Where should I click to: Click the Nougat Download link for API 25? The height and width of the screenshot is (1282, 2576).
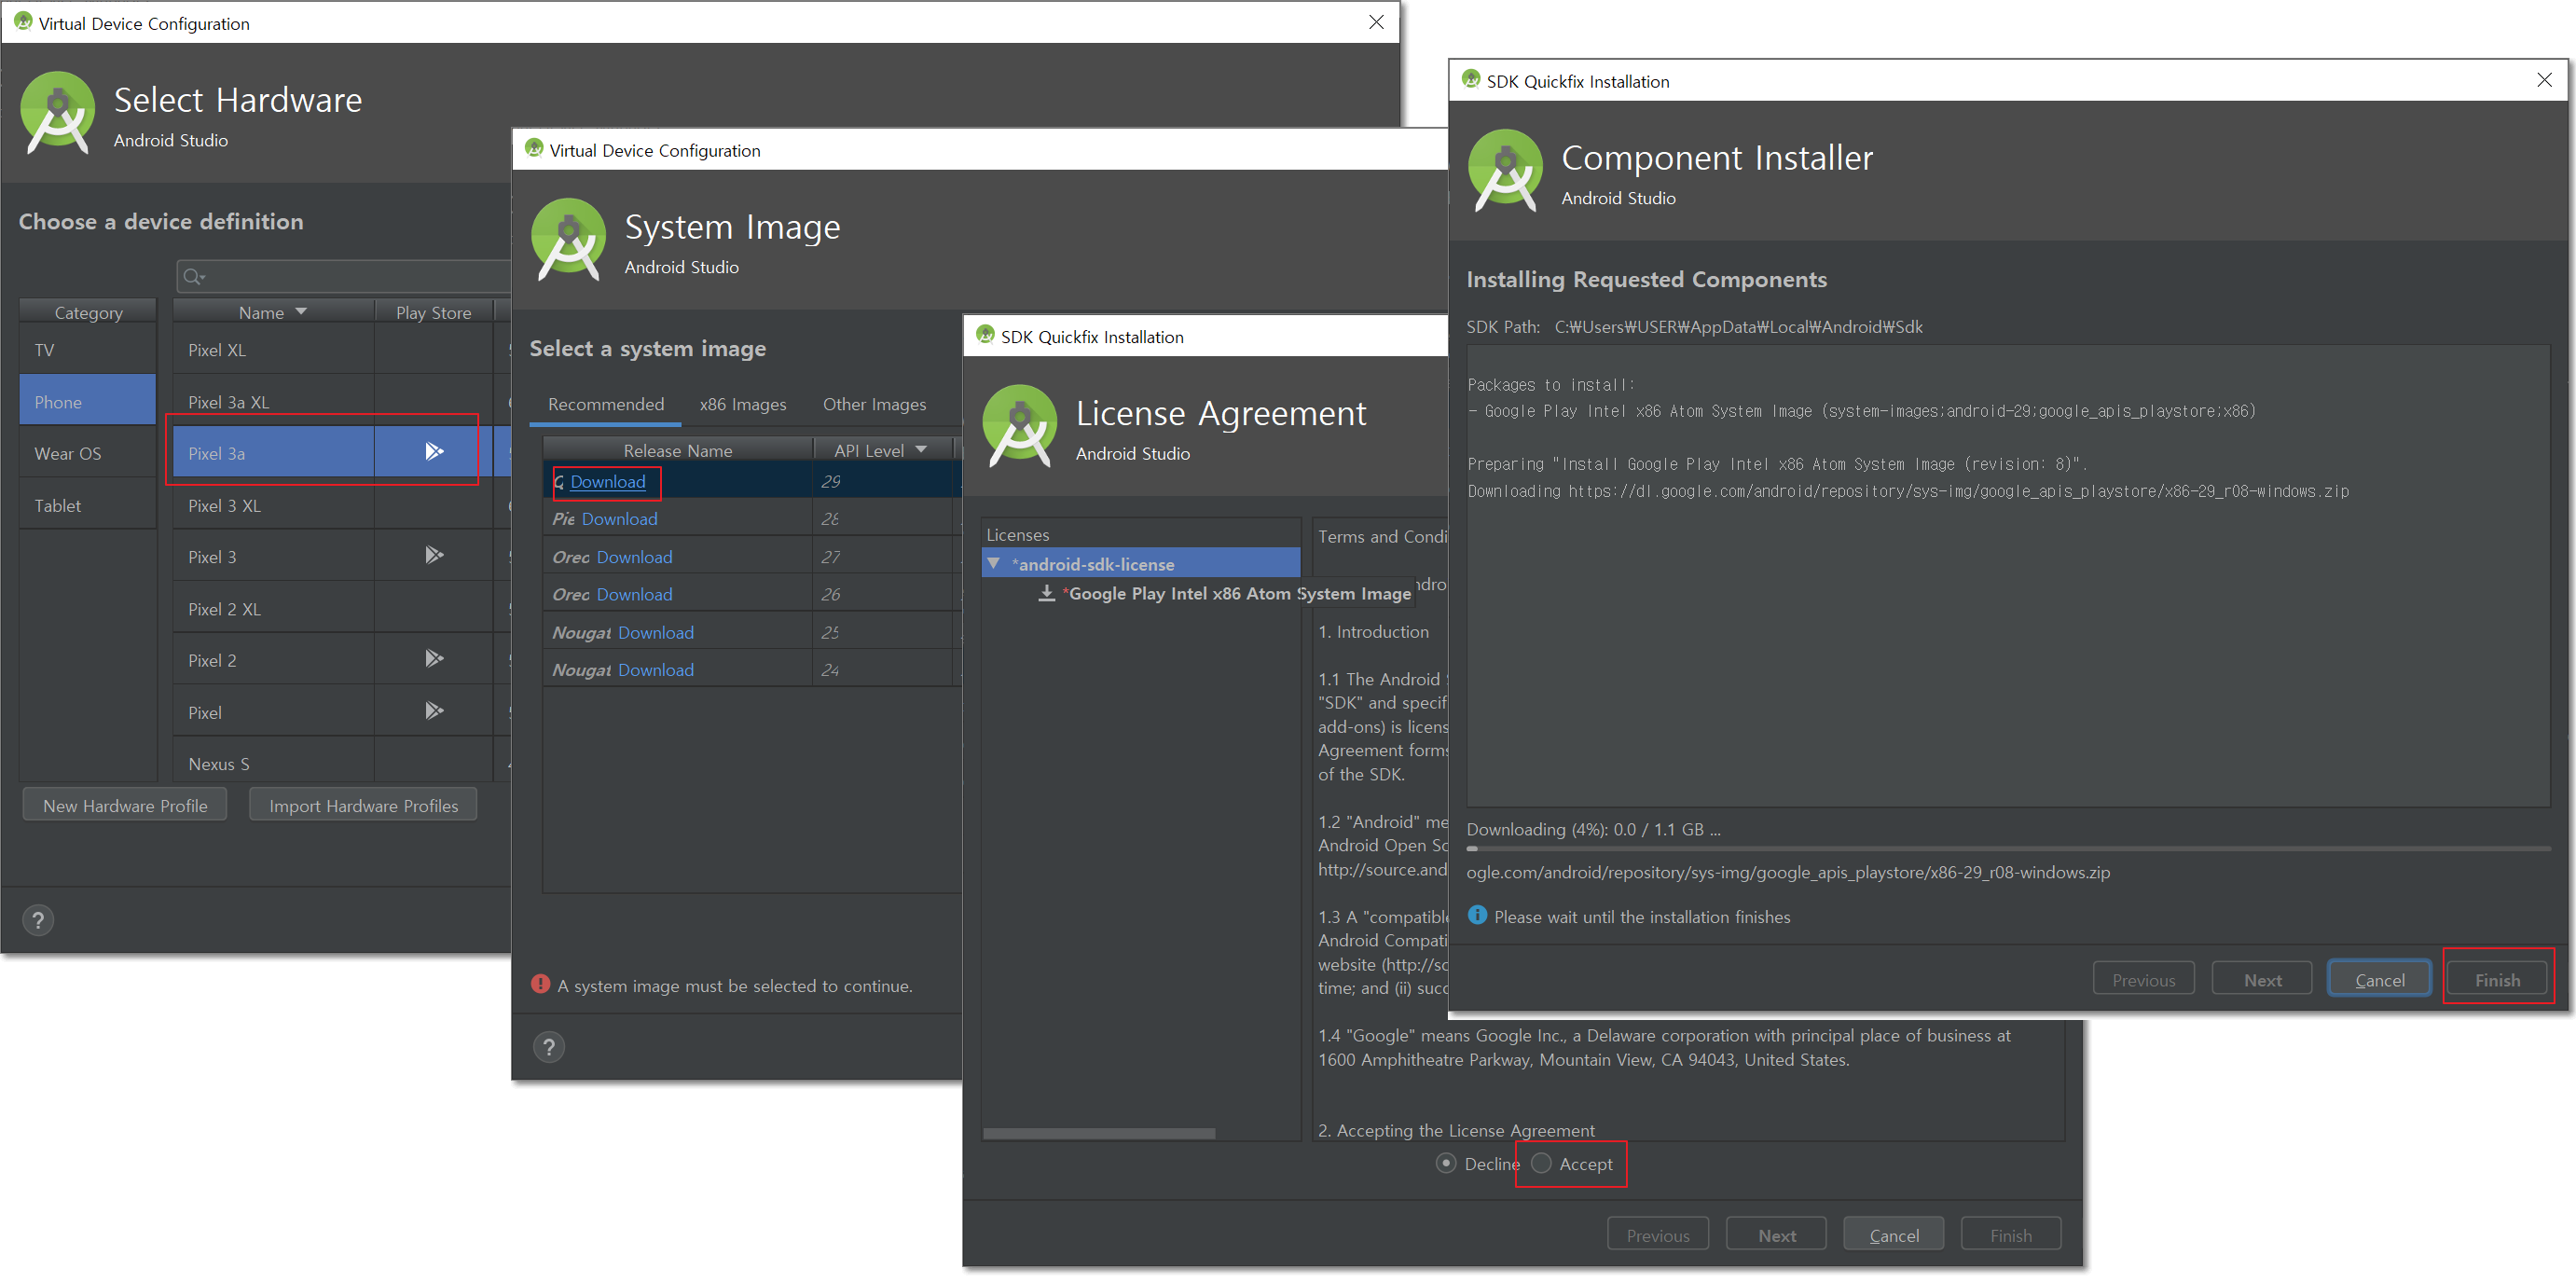pyautogui.click(x=656, y=632)
